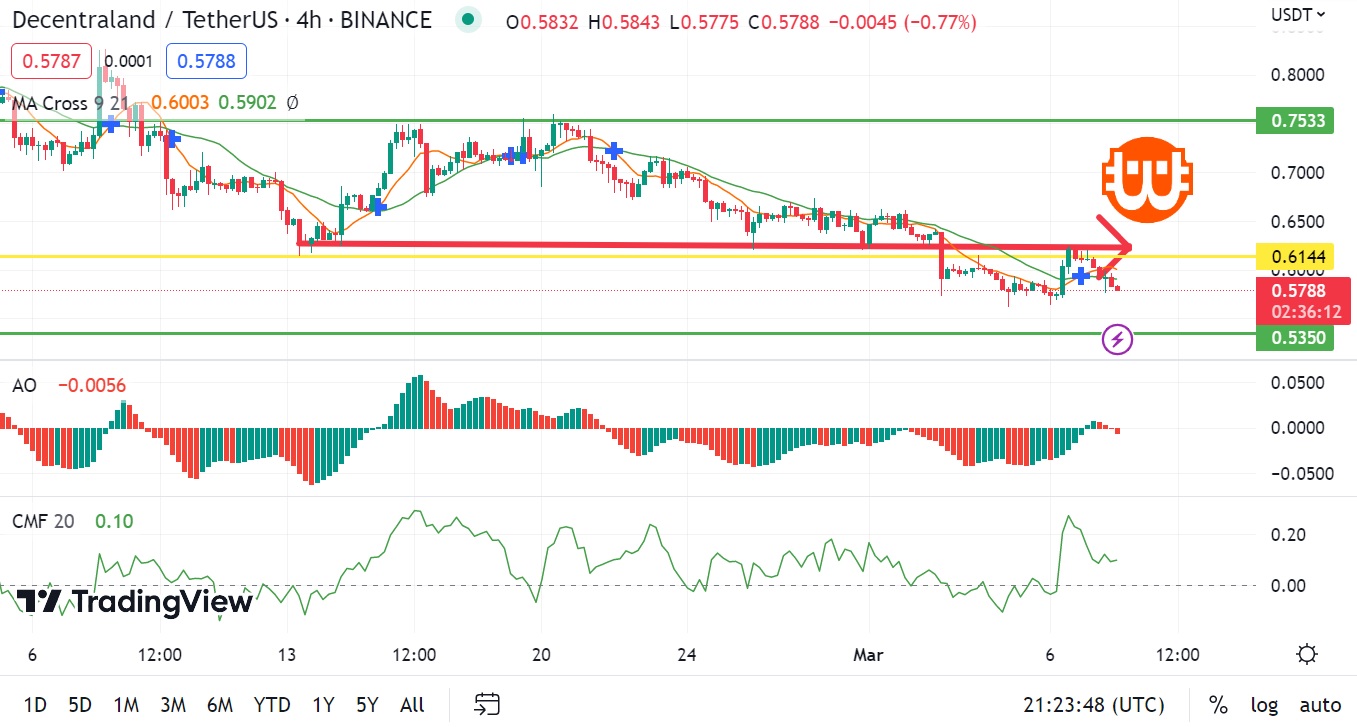Click the purple lightning bolt event icon
The height and width of the screenshot is (727, 1357).
(x=1117, y=340)
